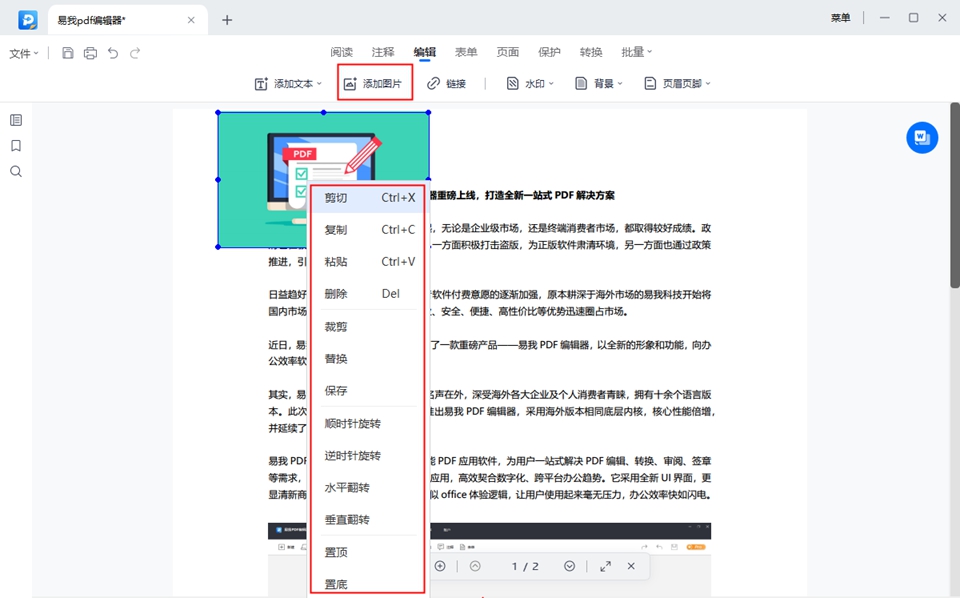The height and width of the screenshot is (598, 960).
Task: Choose 逆时针旋转 in the context menu
Action: click(367, 455)
